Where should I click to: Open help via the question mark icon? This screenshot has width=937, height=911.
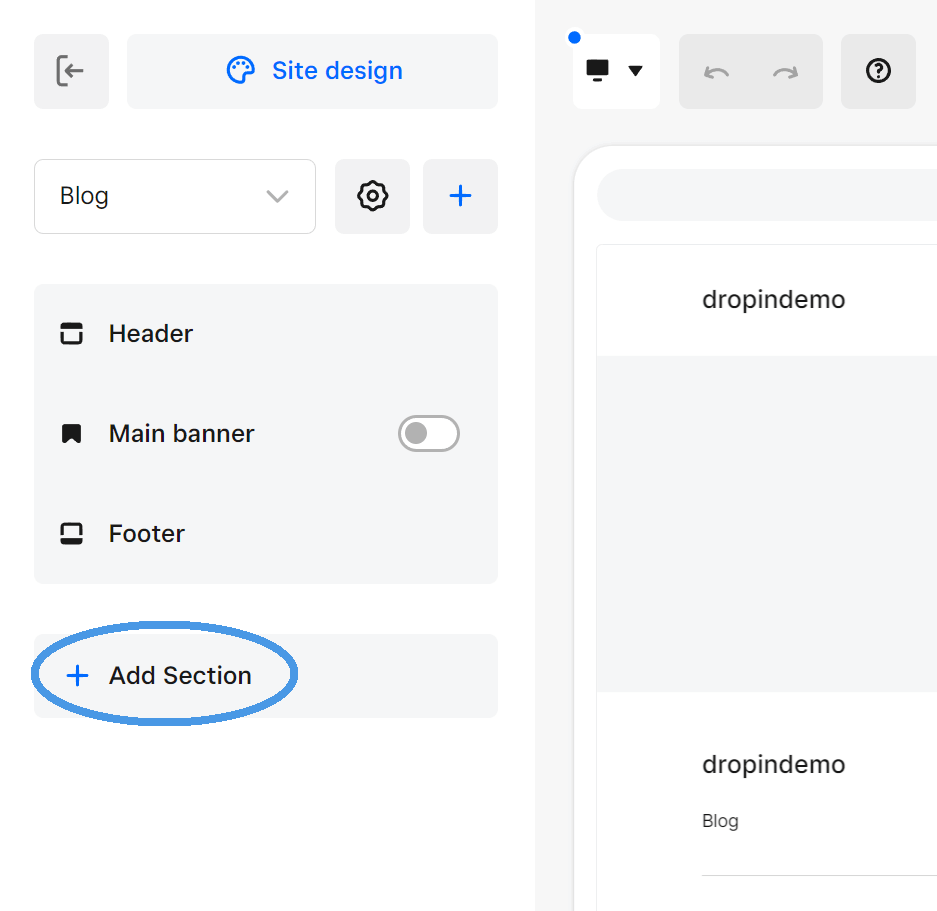tap(878, 71)
